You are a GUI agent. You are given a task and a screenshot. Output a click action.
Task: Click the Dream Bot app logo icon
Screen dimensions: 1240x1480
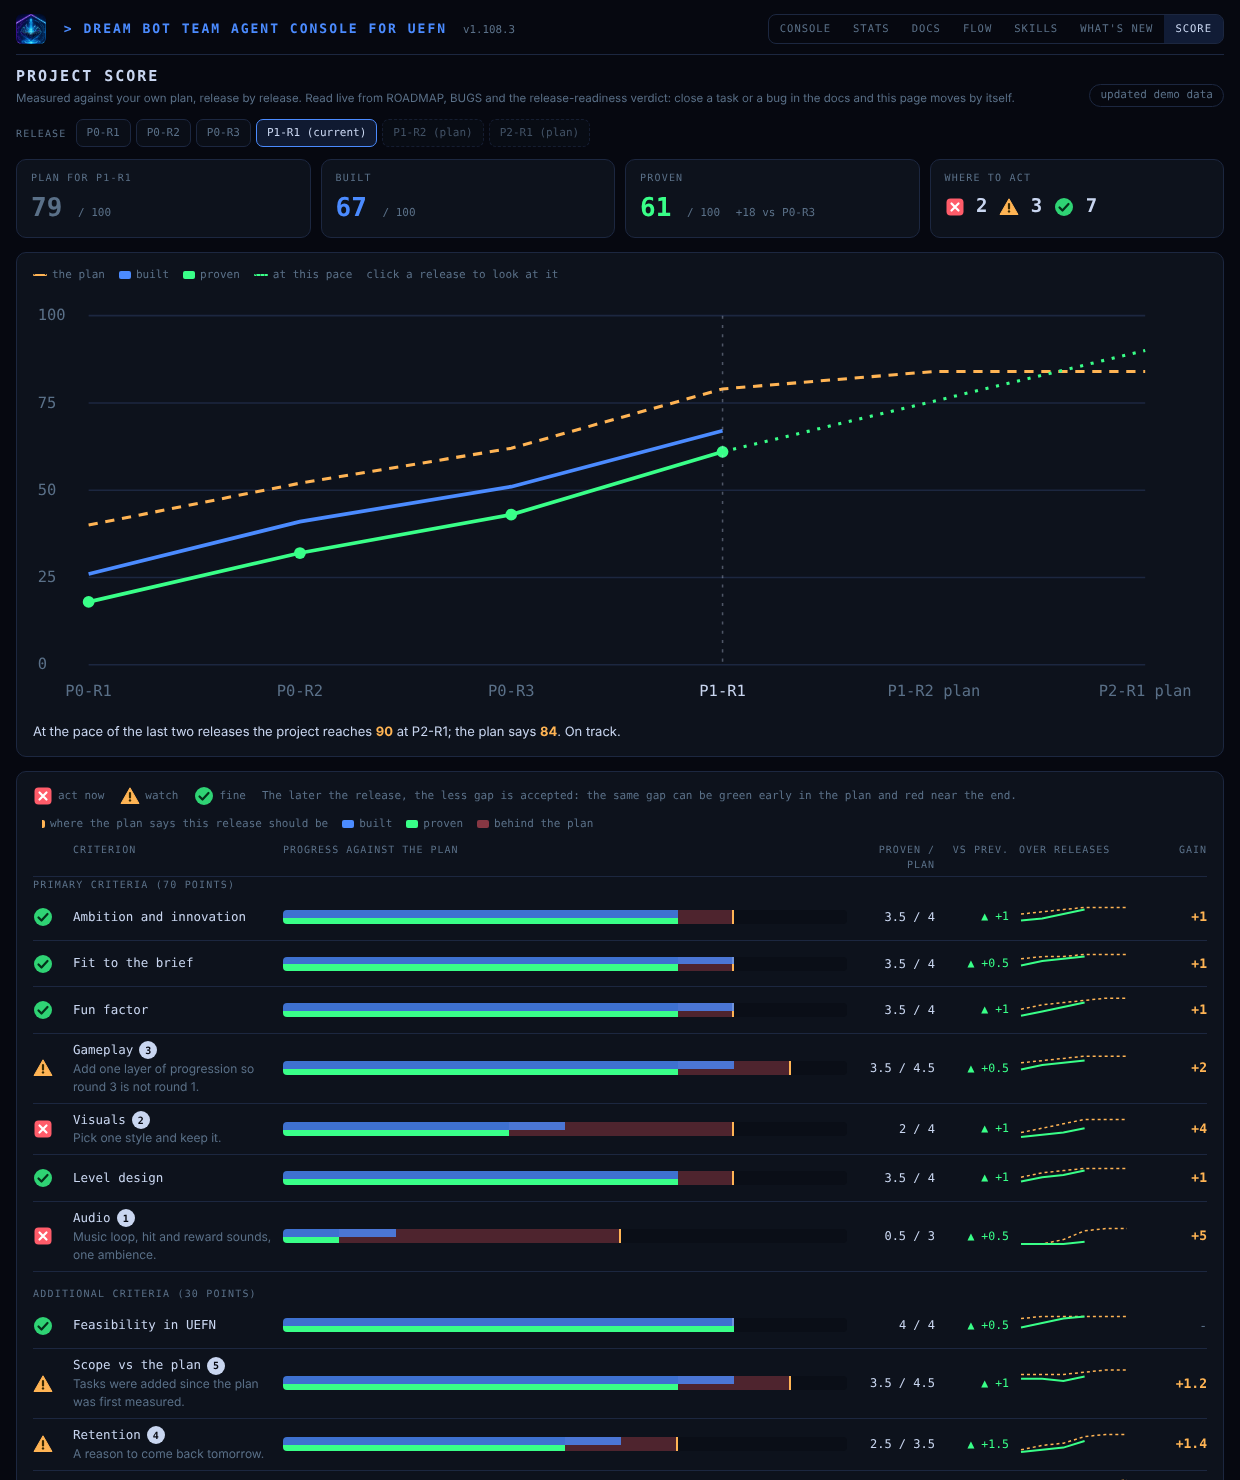pyautogui.click(x=31, y=29)
